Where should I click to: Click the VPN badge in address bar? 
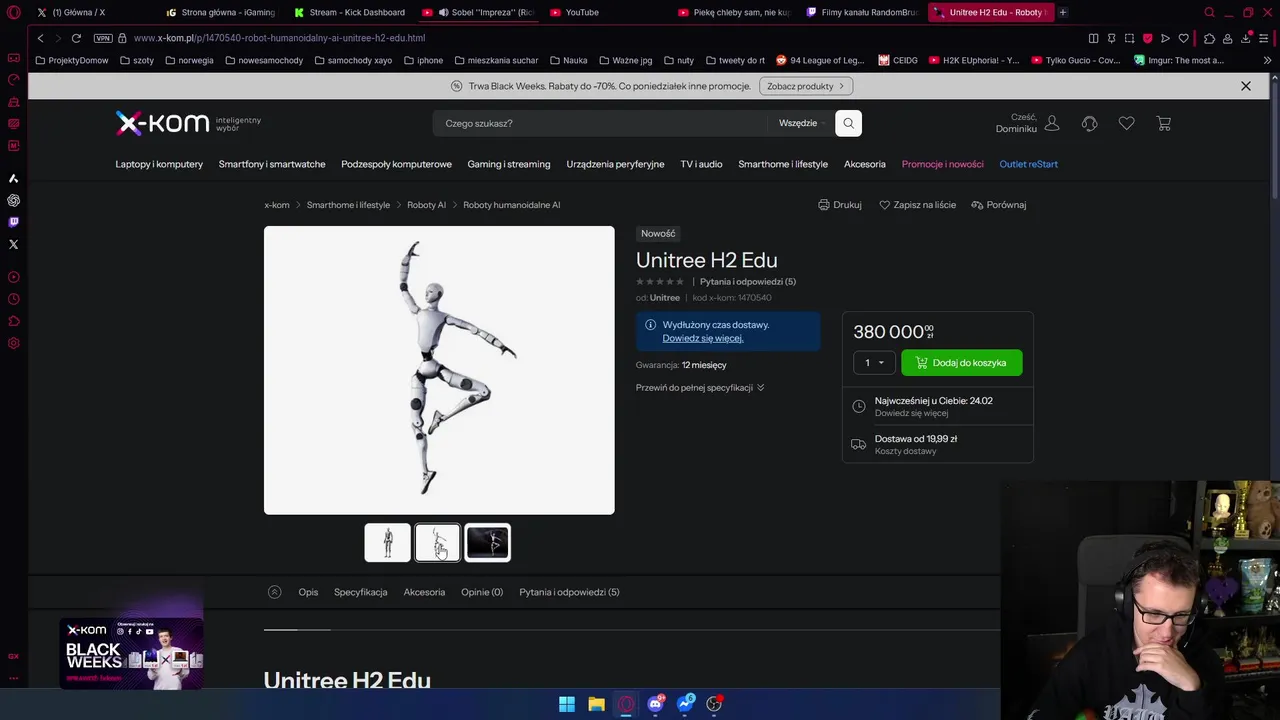click(103, 38)
